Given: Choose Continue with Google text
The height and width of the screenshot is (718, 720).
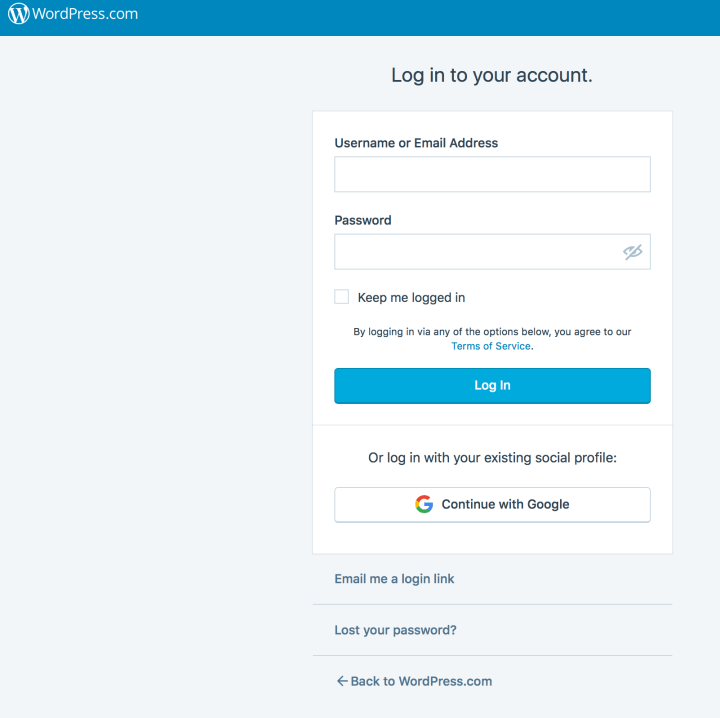Looking at the screenshot, I should (x=505, y=505).
